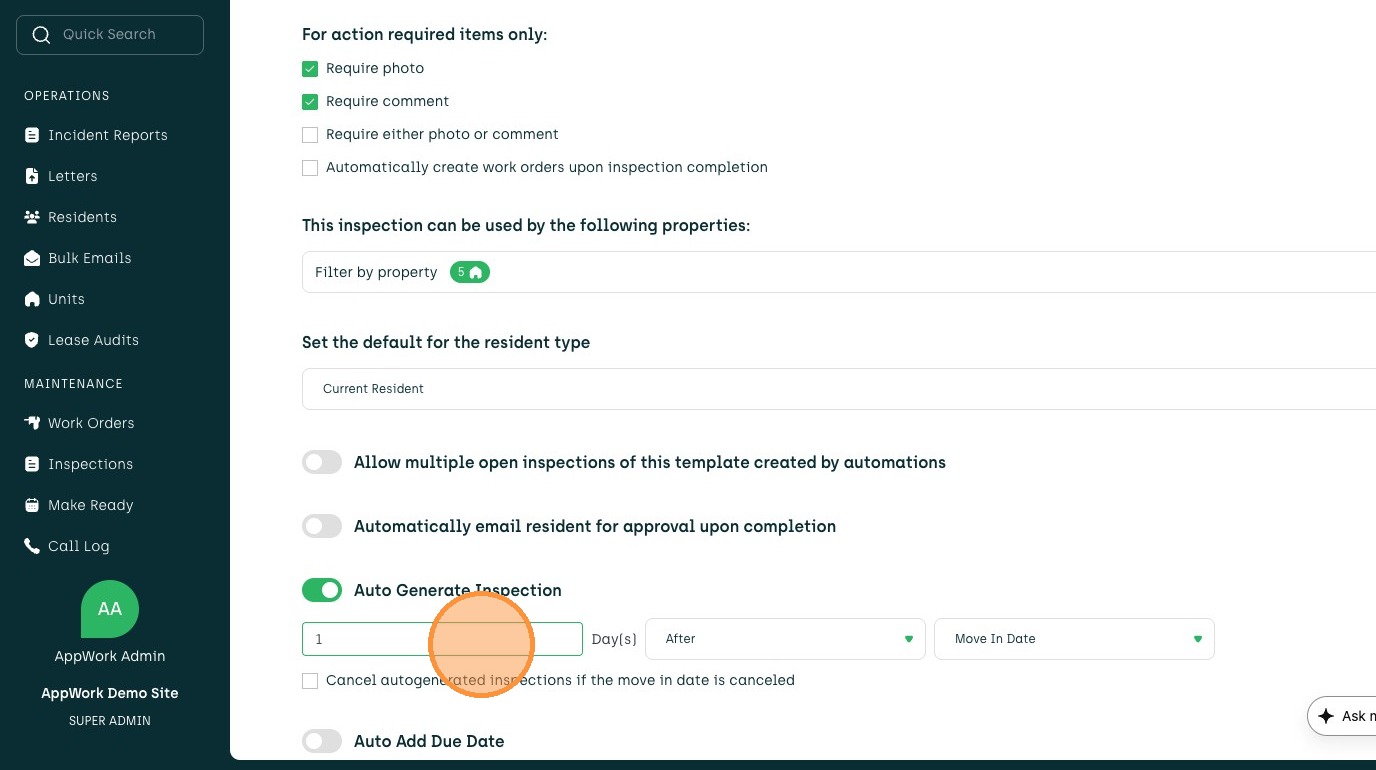The width and height of the screenshot is (1376, 770).
Task: Focus the Quick Search field
Action: [110, 35]
